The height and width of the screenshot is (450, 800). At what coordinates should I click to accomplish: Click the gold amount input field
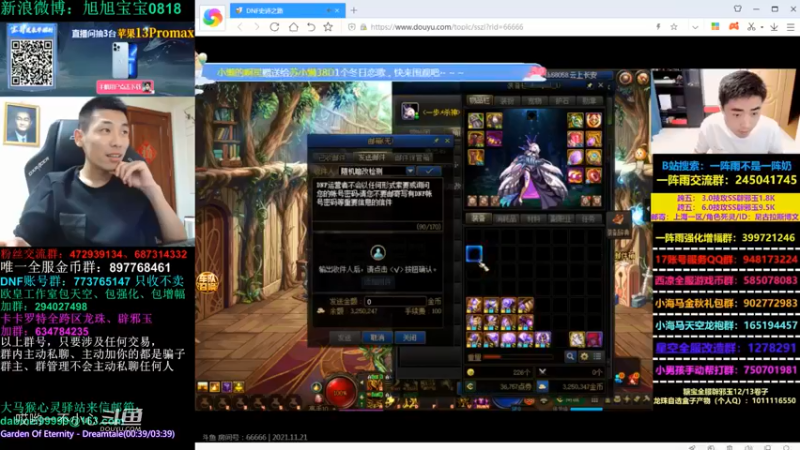394,302
